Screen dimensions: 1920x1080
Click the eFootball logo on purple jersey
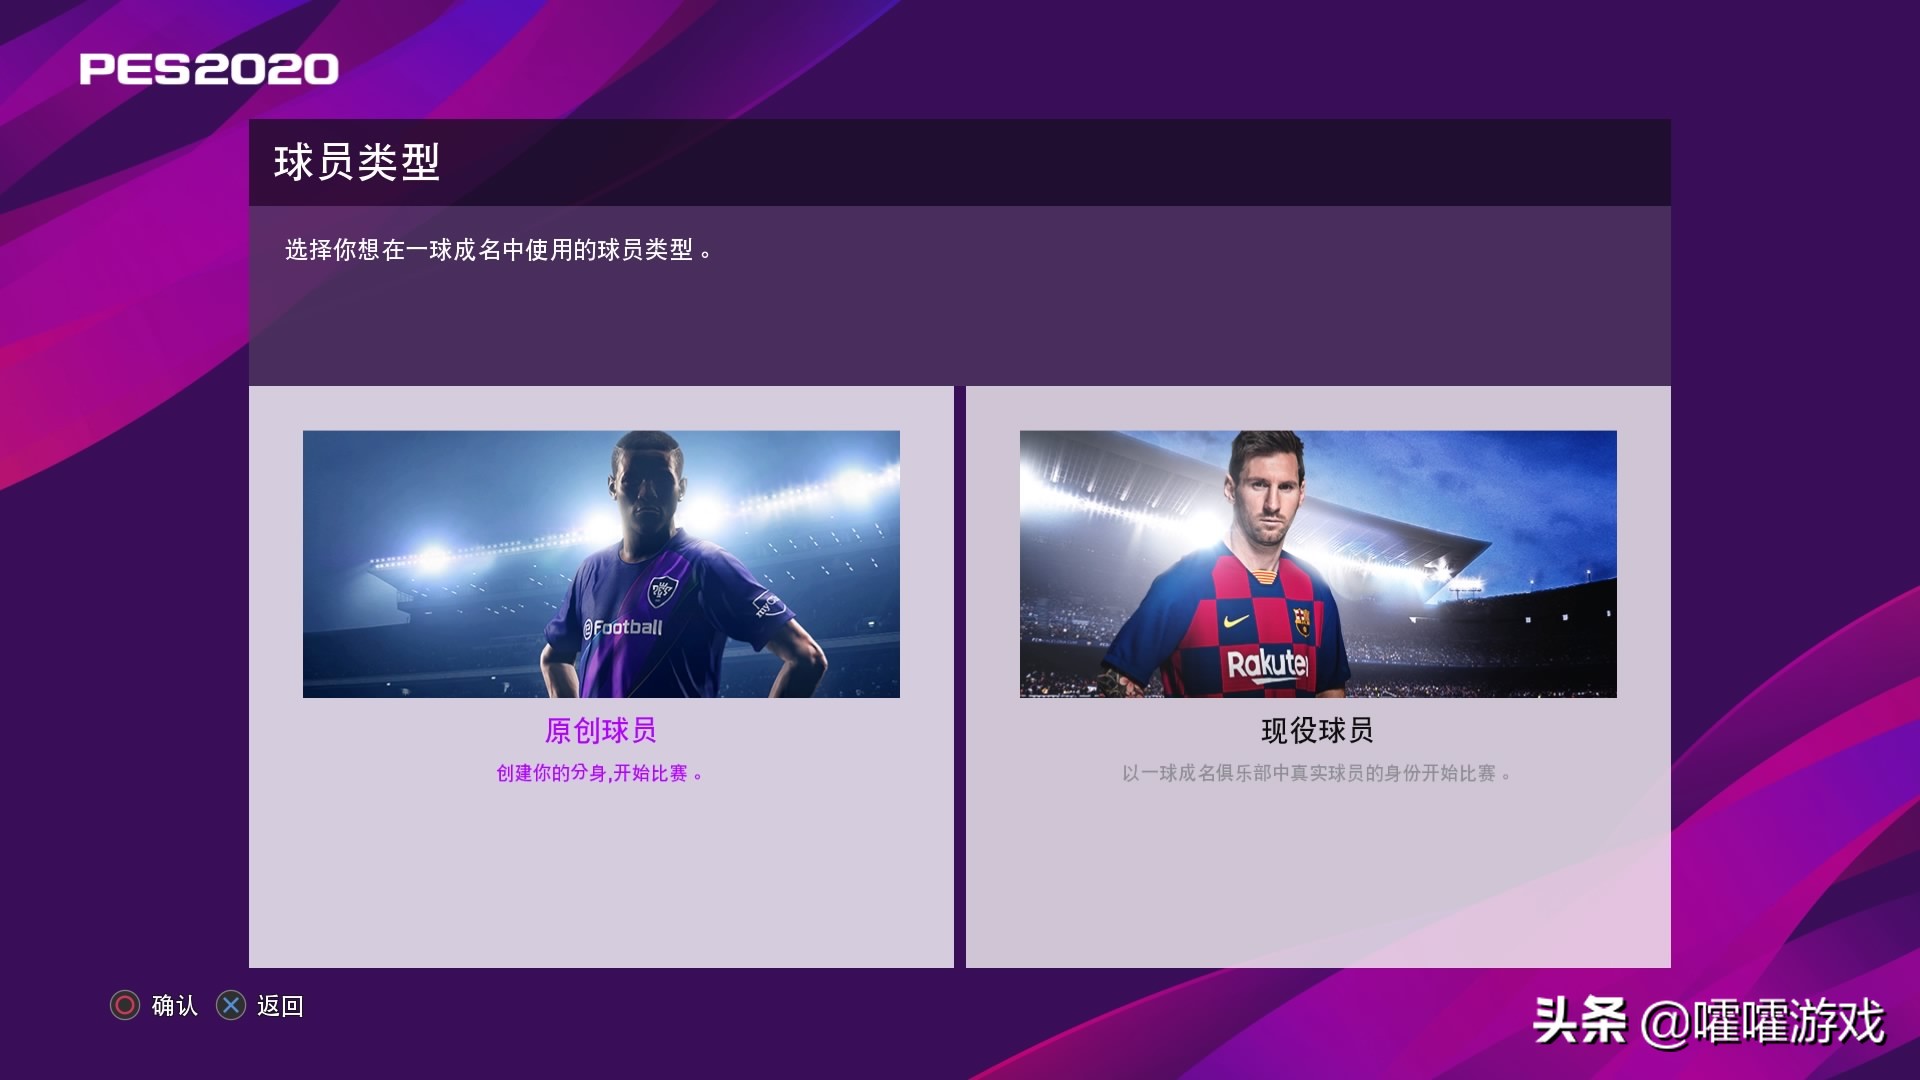point(623,627)
